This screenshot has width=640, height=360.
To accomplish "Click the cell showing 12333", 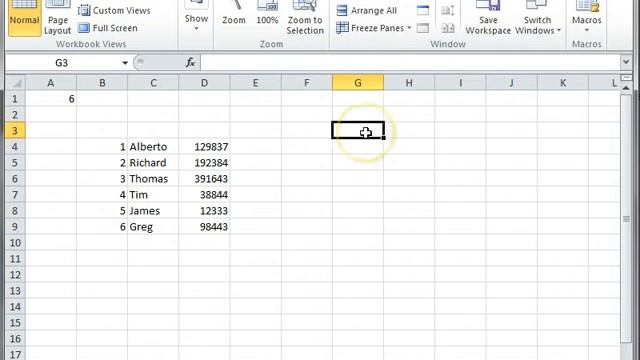I will [x=204, y=211].
